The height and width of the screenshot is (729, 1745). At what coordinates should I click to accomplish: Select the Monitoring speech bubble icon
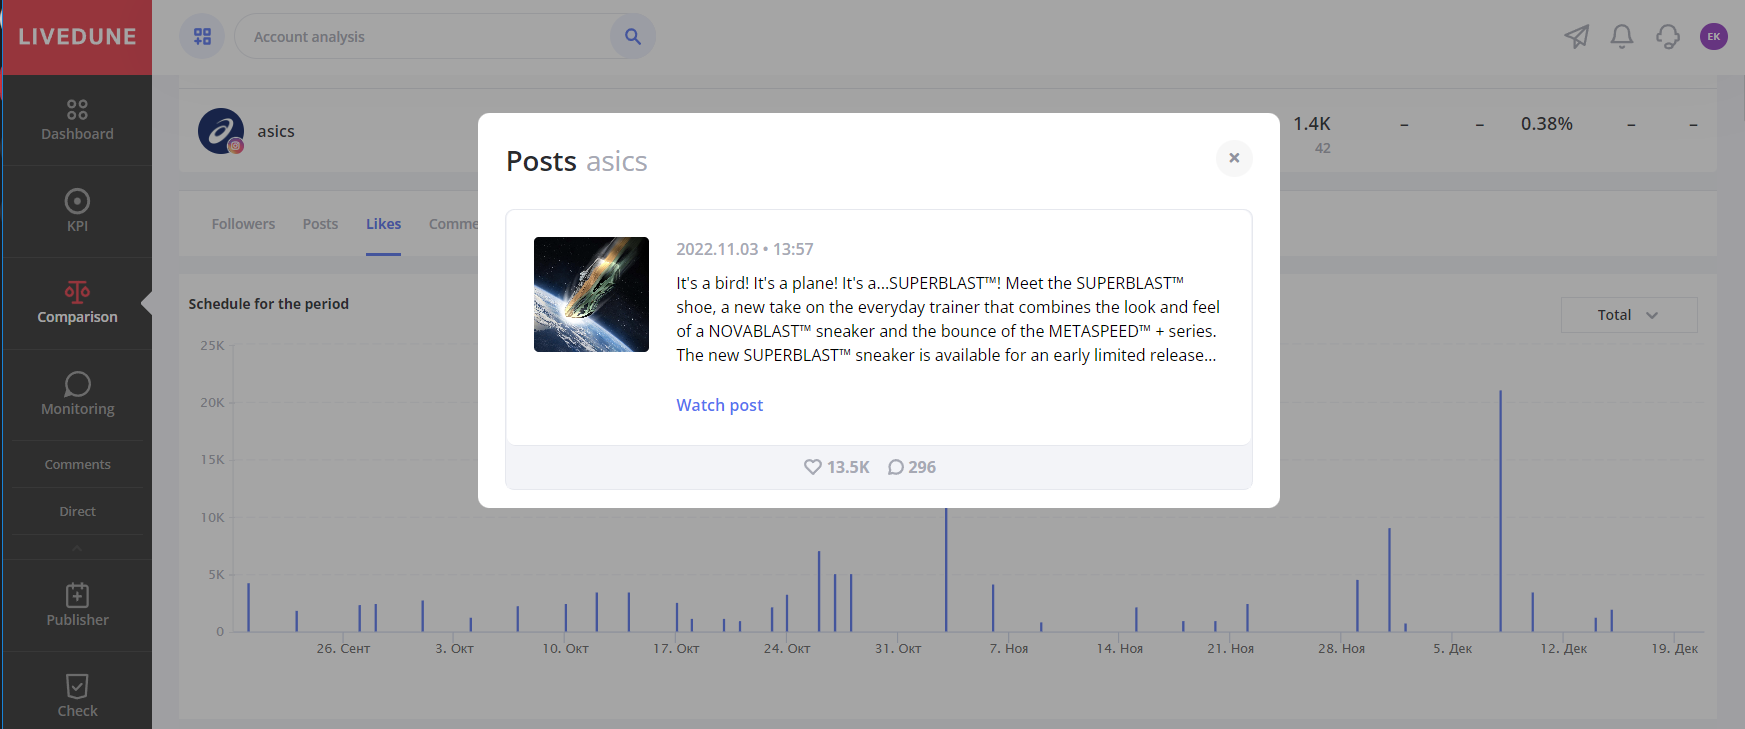click(x=77, y=384)
